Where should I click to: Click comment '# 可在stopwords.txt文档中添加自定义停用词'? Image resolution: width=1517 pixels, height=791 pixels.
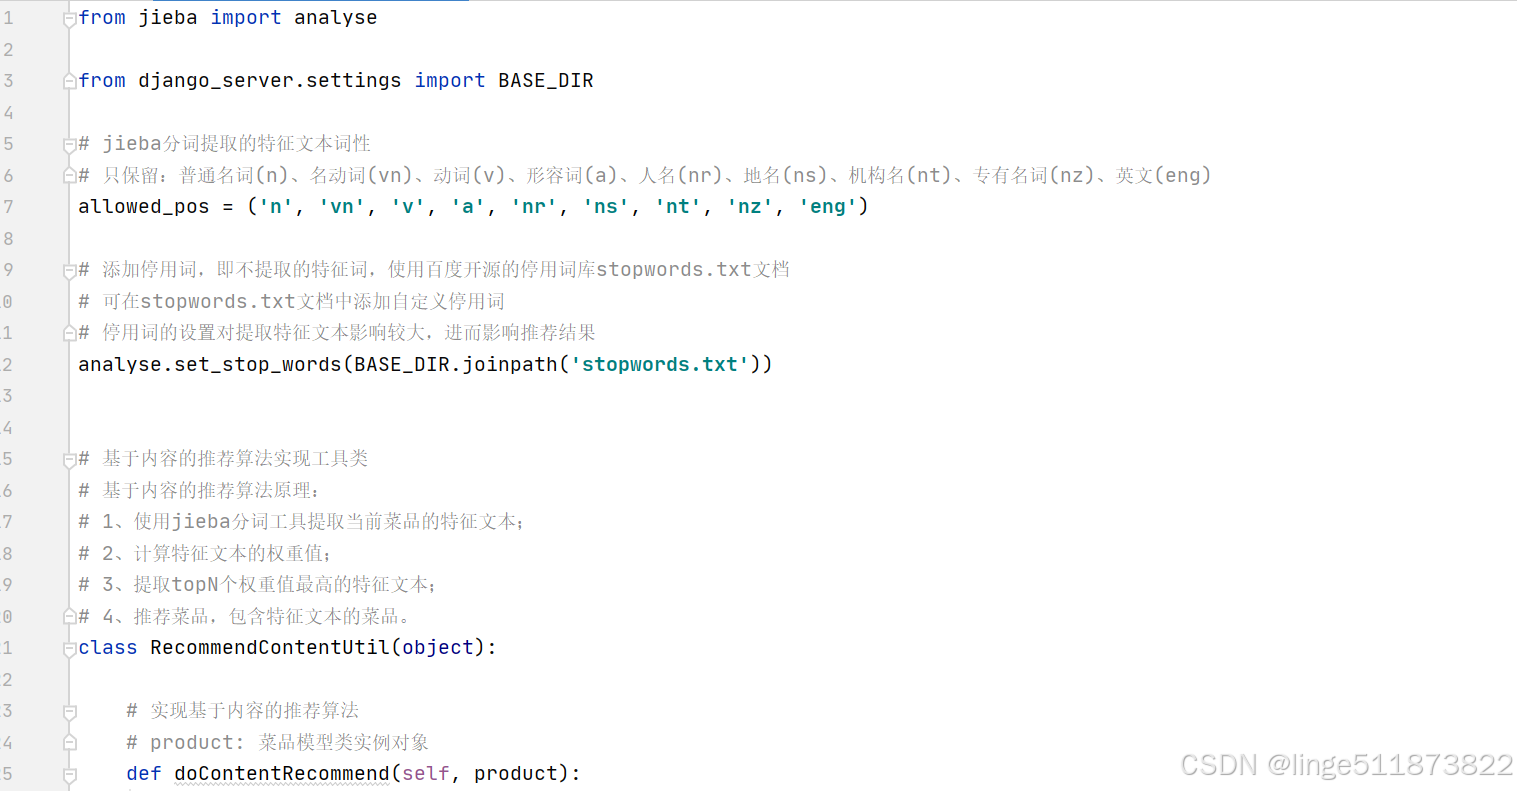coord(291,301)
